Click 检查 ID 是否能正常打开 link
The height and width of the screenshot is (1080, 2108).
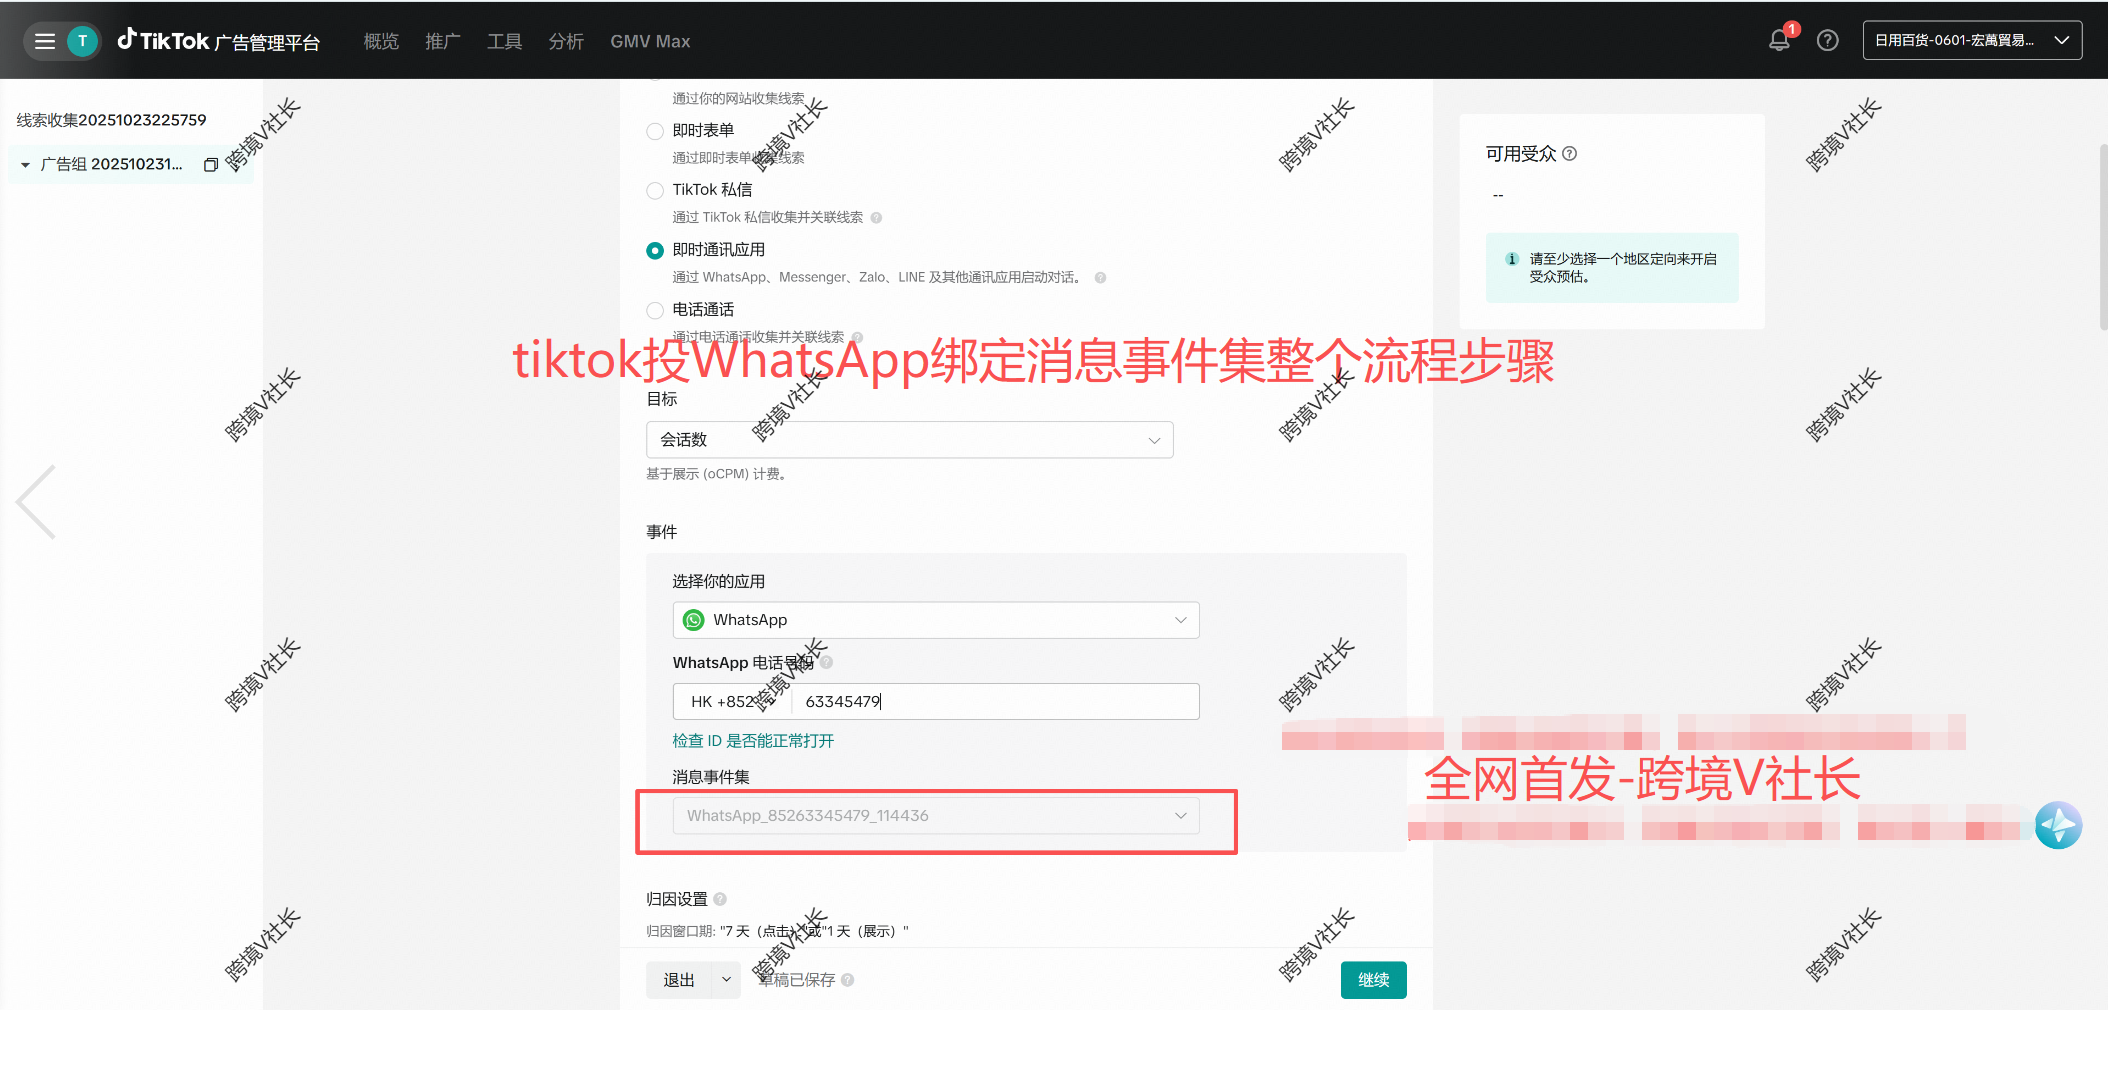753,741
